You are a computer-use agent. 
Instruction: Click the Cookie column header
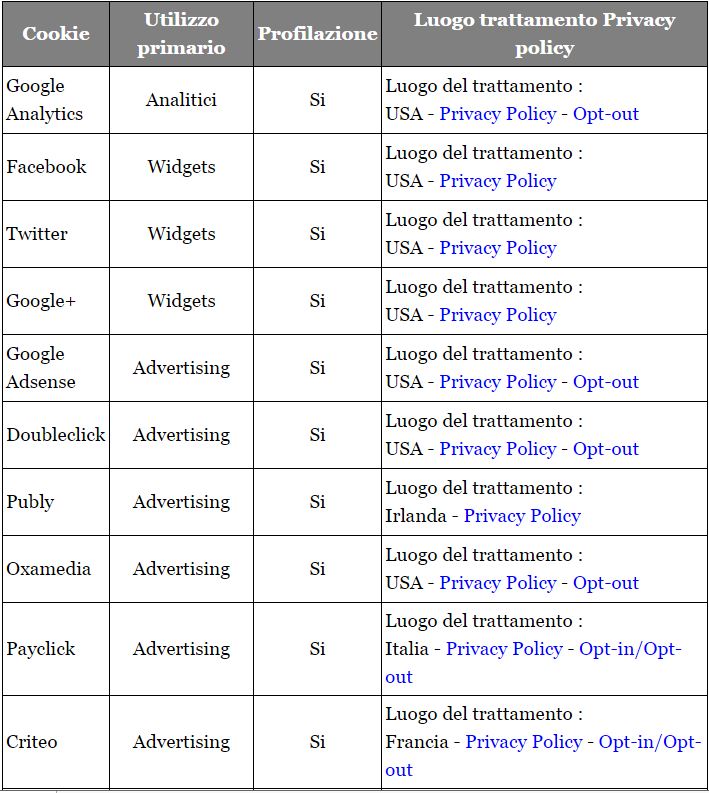tap(56, 34)
